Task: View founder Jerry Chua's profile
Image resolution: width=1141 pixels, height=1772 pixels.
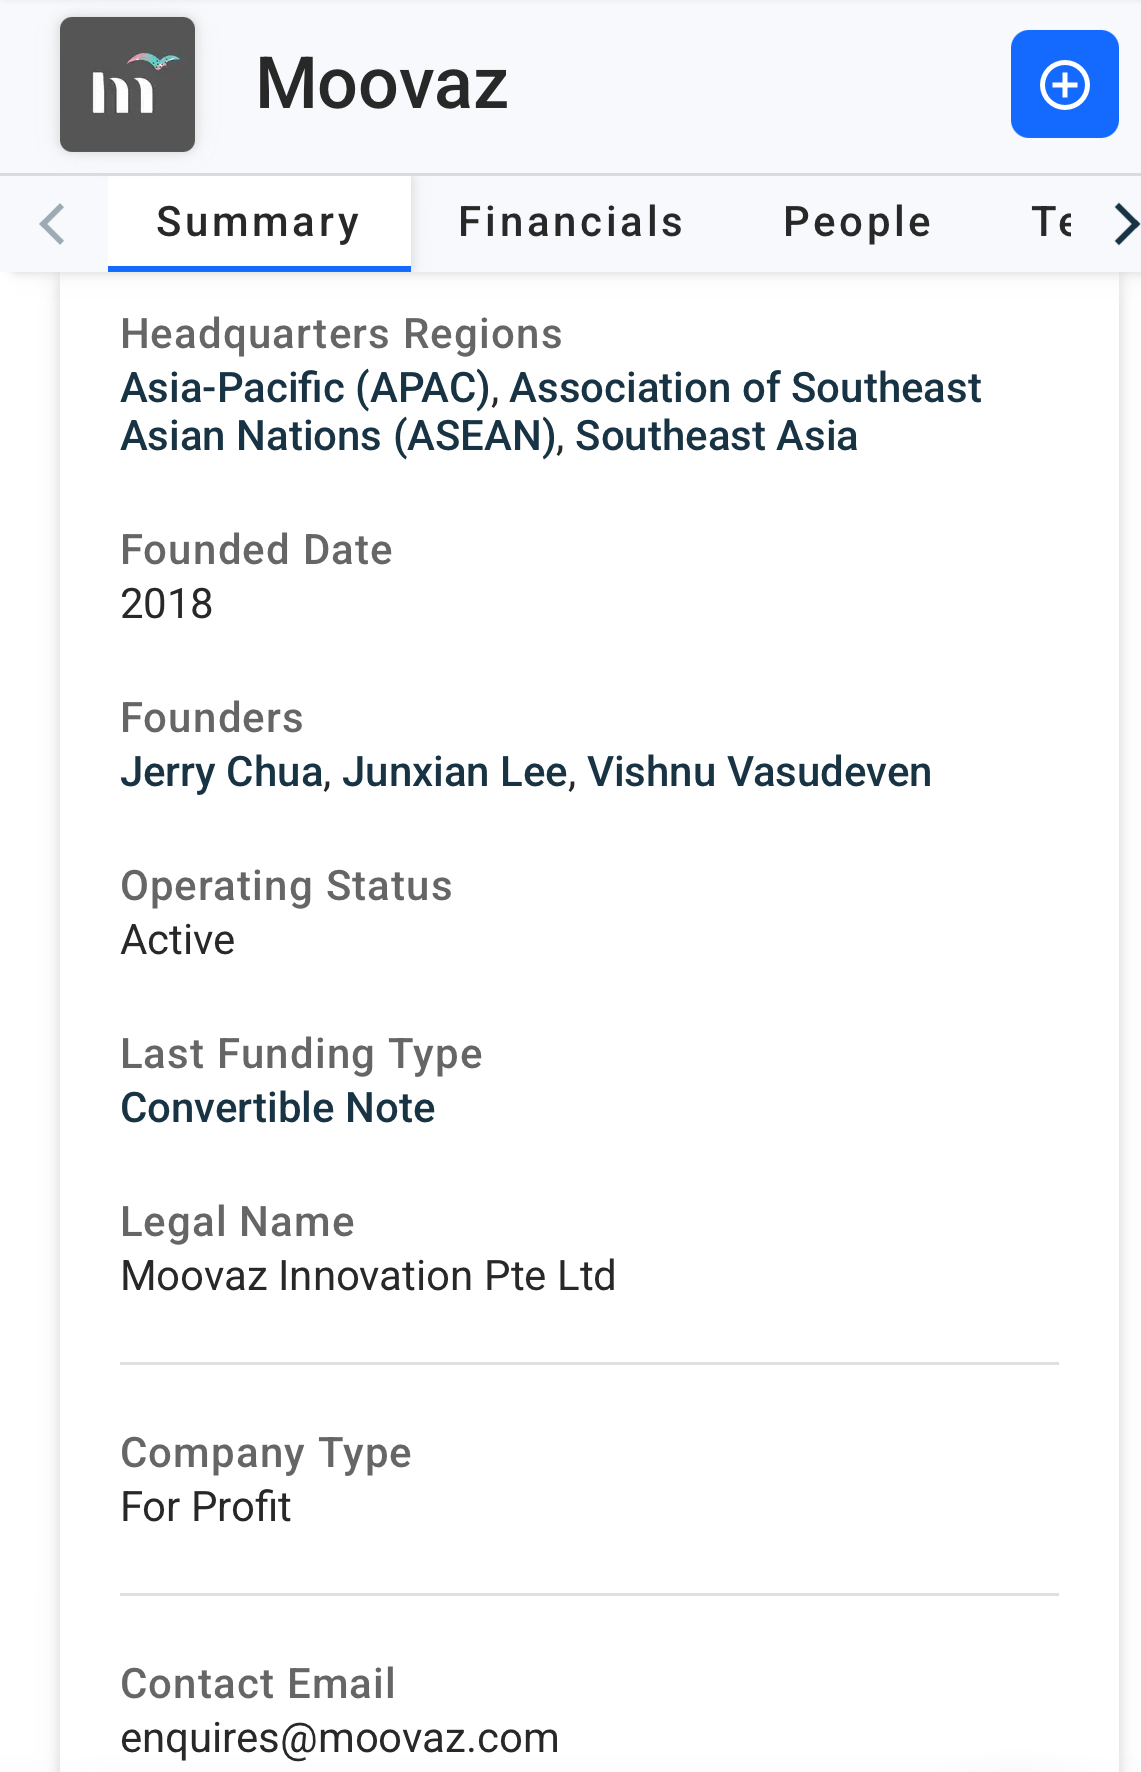Action: click(x=222, y=772)
